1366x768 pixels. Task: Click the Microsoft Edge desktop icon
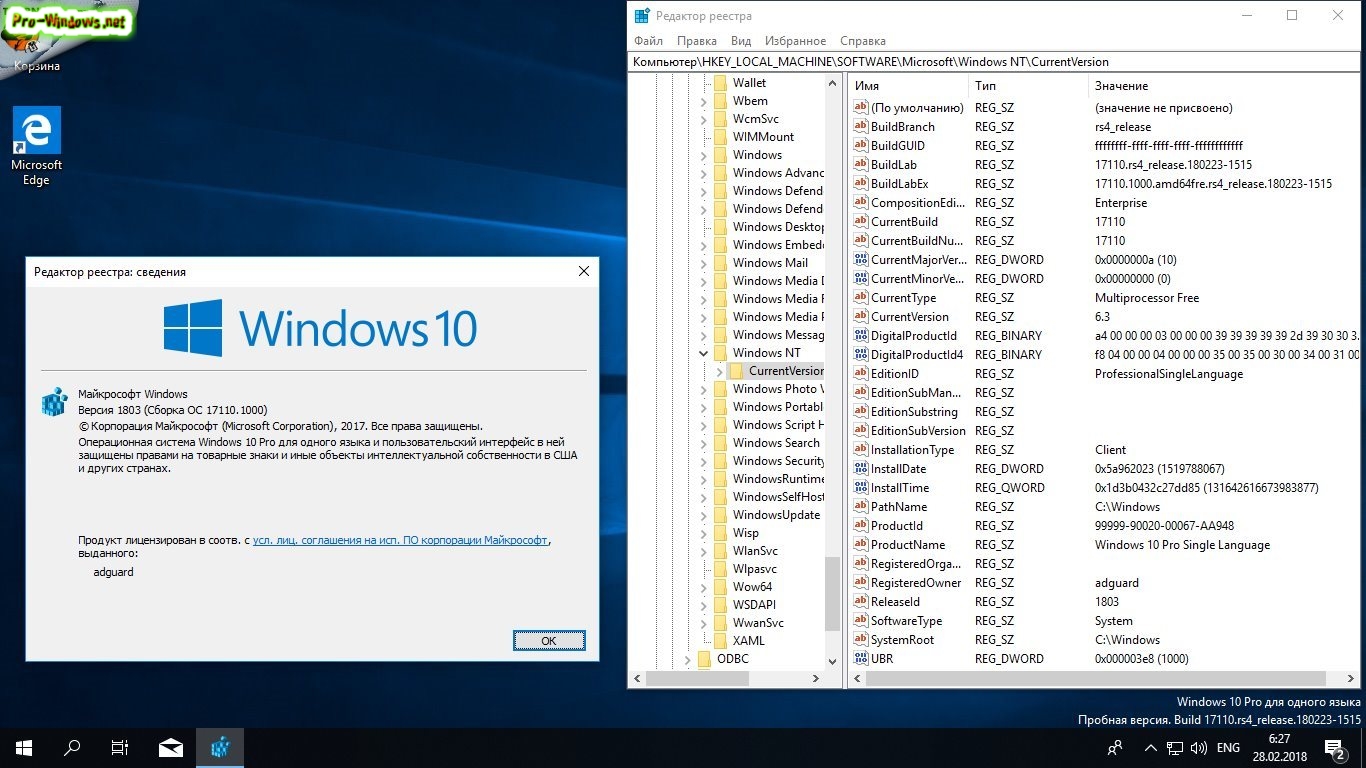[36, 145]
